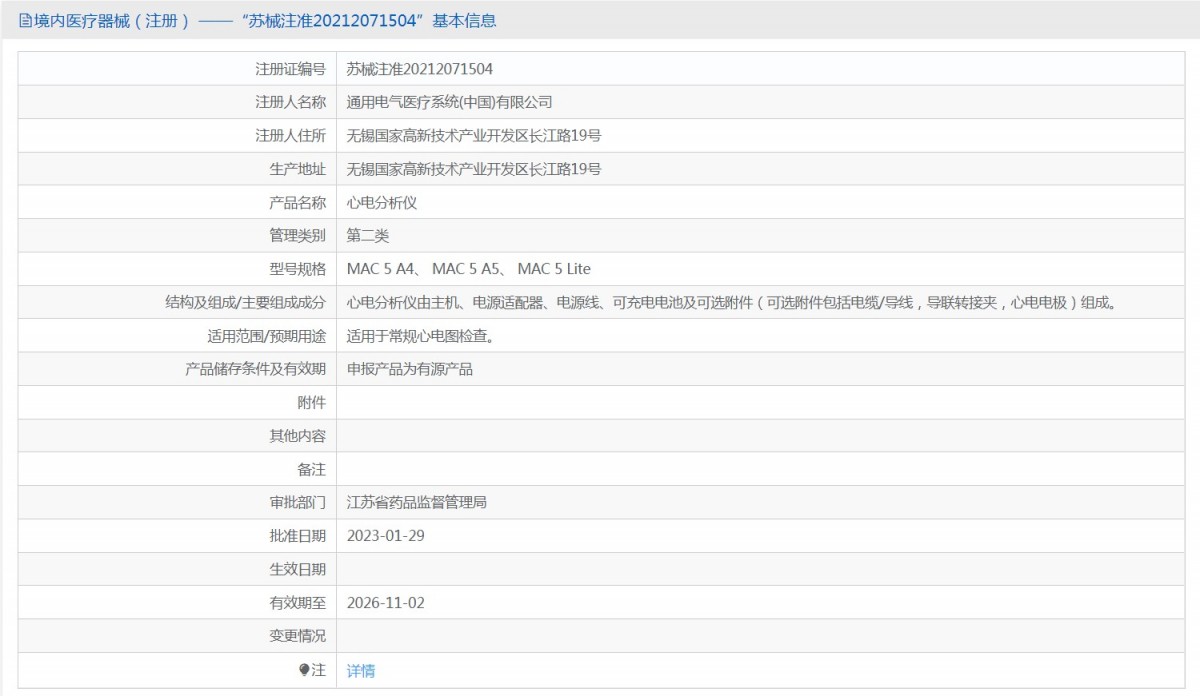Click 申报产品为有源产品 storage condition value
This screenshot has height=696, width=1200.
(x=410, y=369)
